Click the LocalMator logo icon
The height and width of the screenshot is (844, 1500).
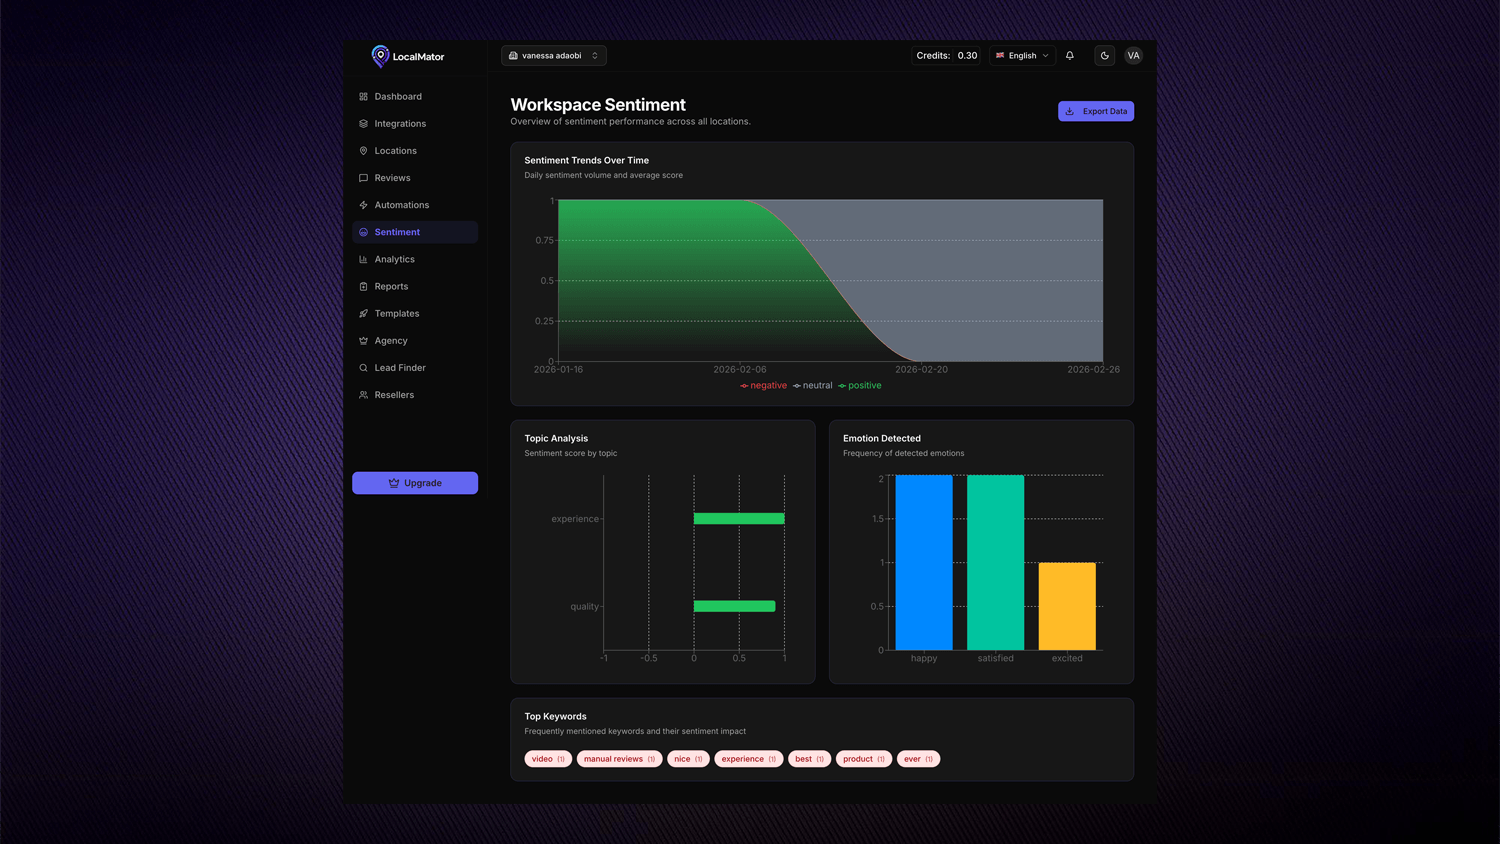point(380,56)
